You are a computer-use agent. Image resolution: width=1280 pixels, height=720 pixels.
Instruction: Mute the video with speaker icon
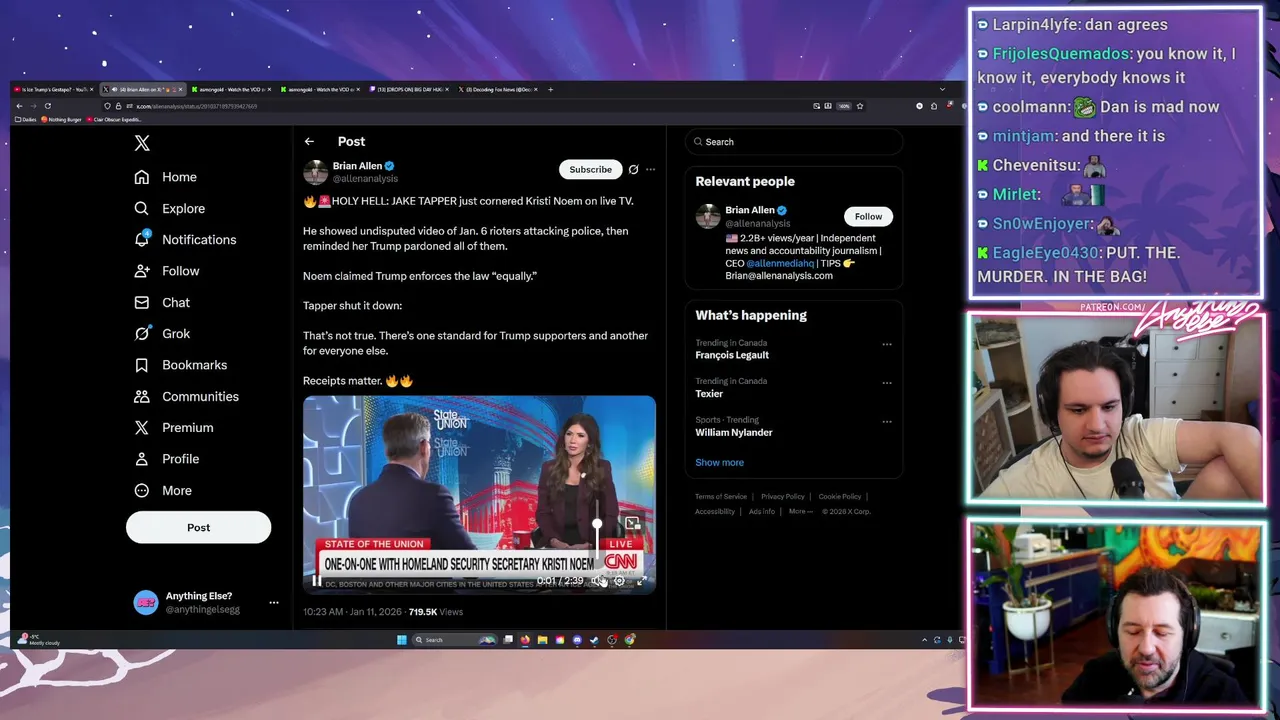coord(597,581)
